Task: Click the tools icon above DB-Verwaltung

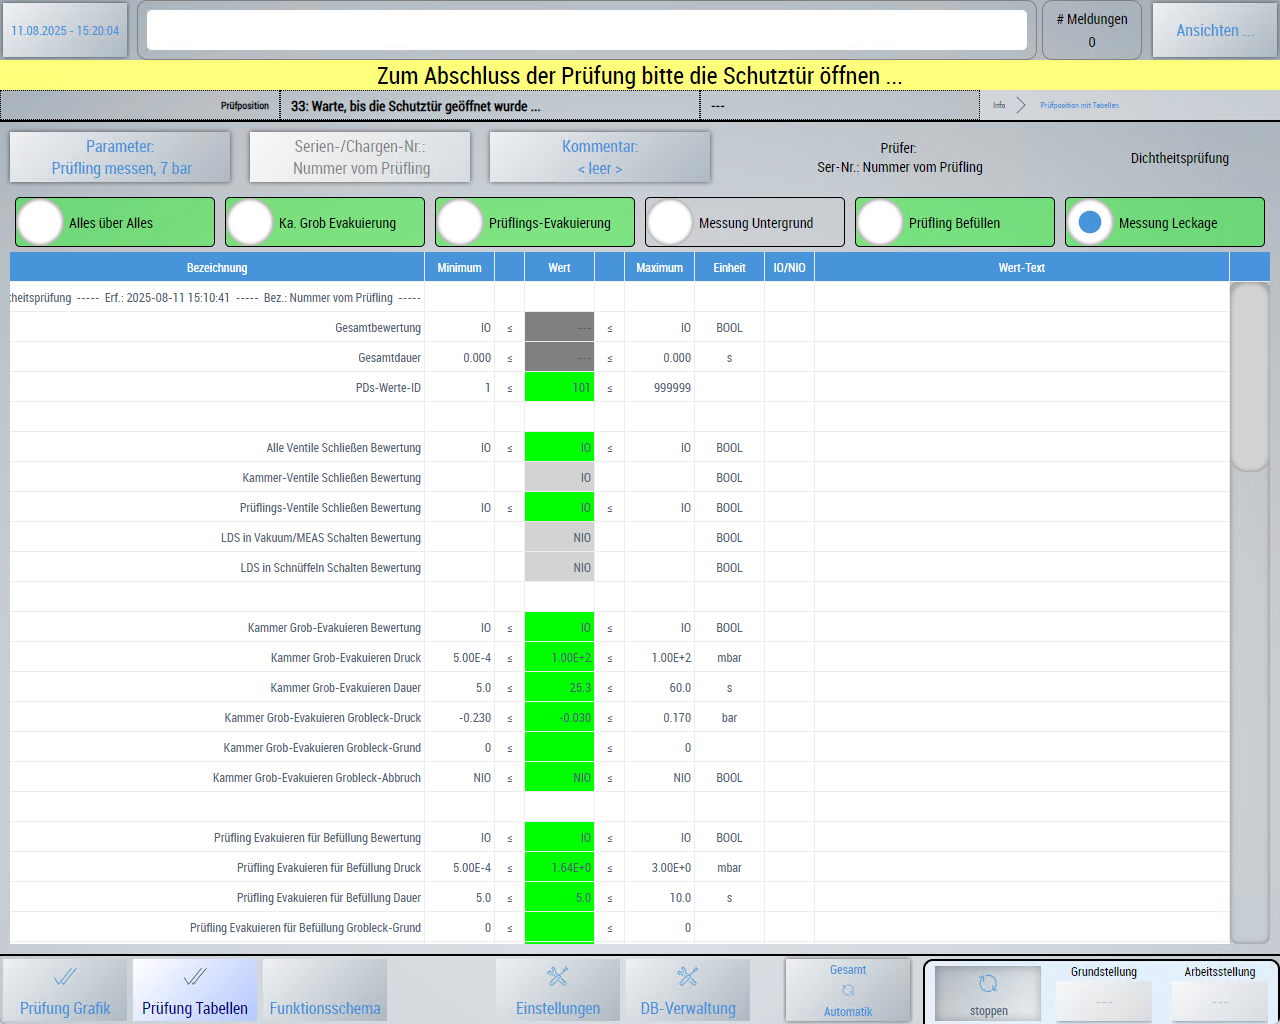Action: coord(688,977)
